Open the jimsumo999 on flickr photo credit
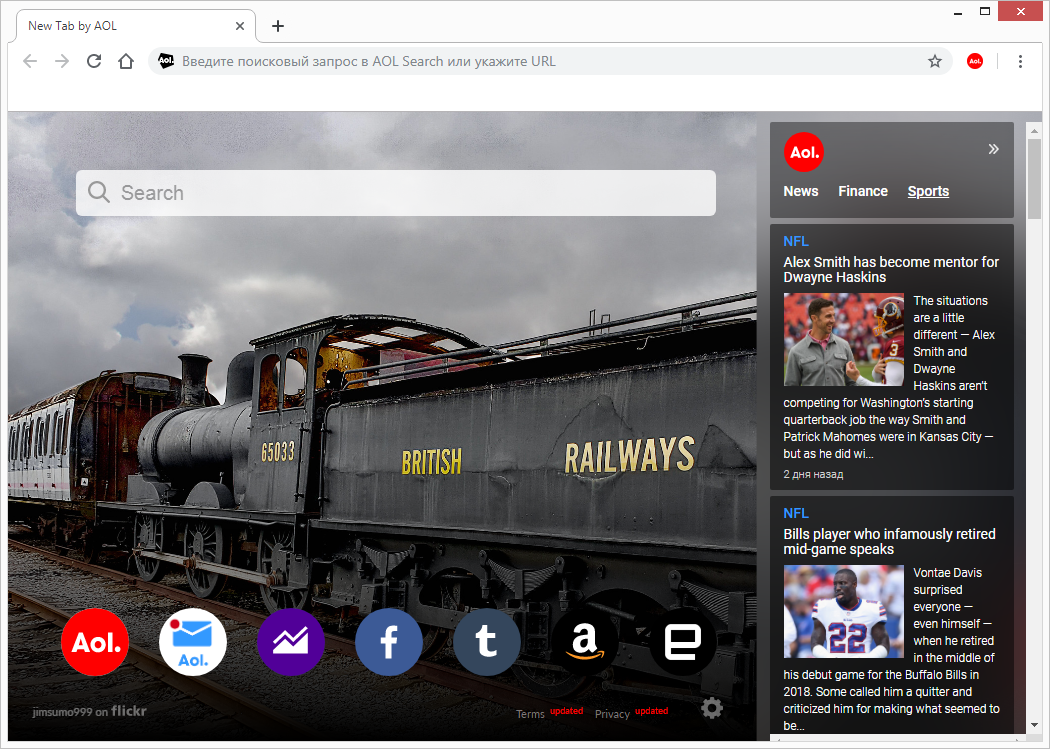Image resolution: width=1050 pixels, height=749 pixels. (x=89, y=712)
